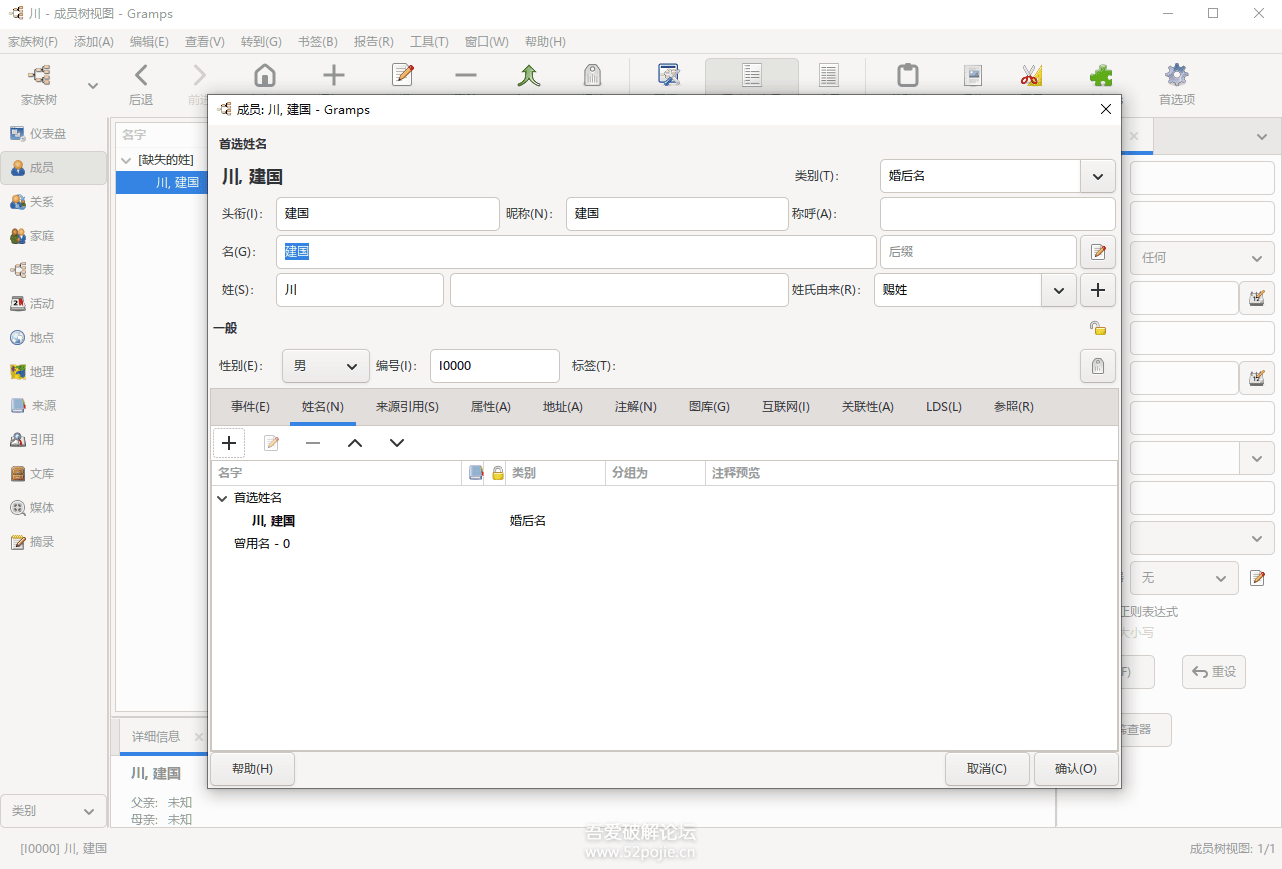
Task: Open name editor icon next to 后缀
Action: [1097, 252]
